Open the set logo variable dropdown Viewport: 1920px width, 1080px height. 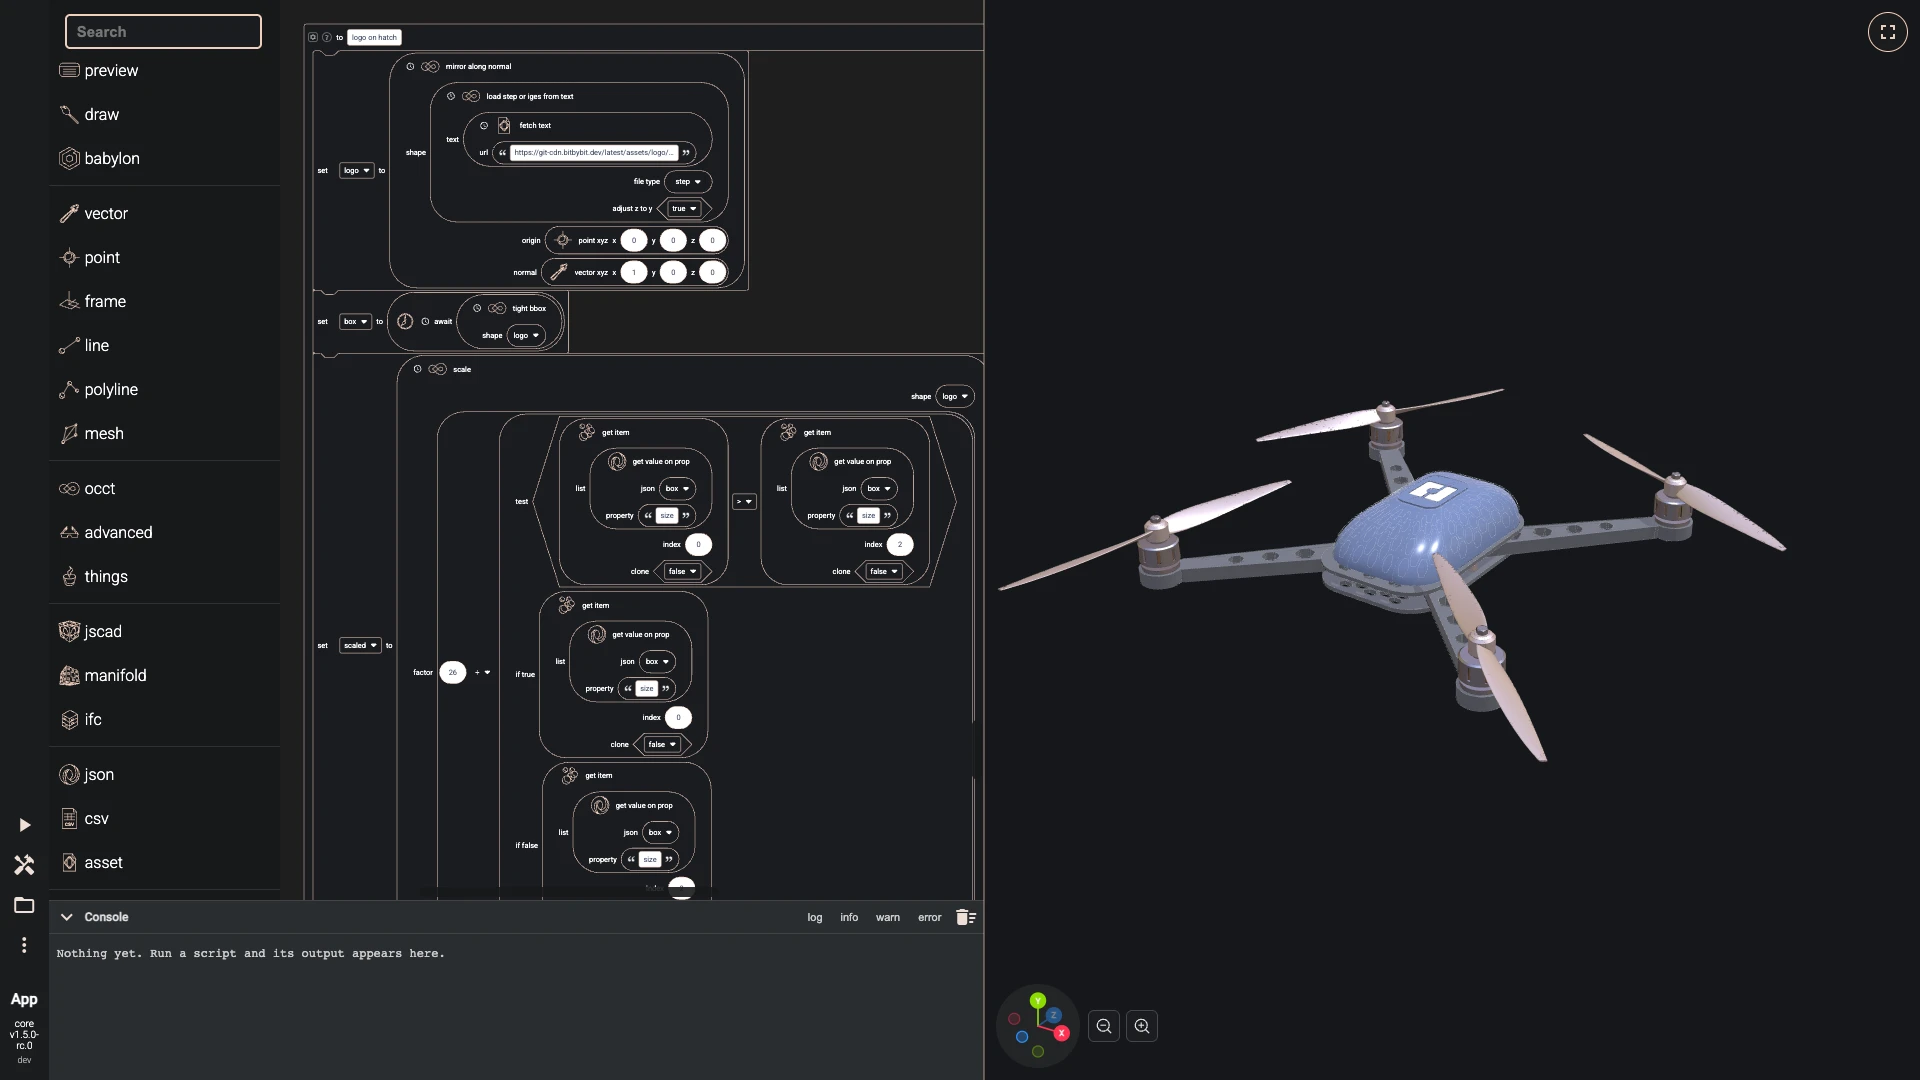coord(356,171)
